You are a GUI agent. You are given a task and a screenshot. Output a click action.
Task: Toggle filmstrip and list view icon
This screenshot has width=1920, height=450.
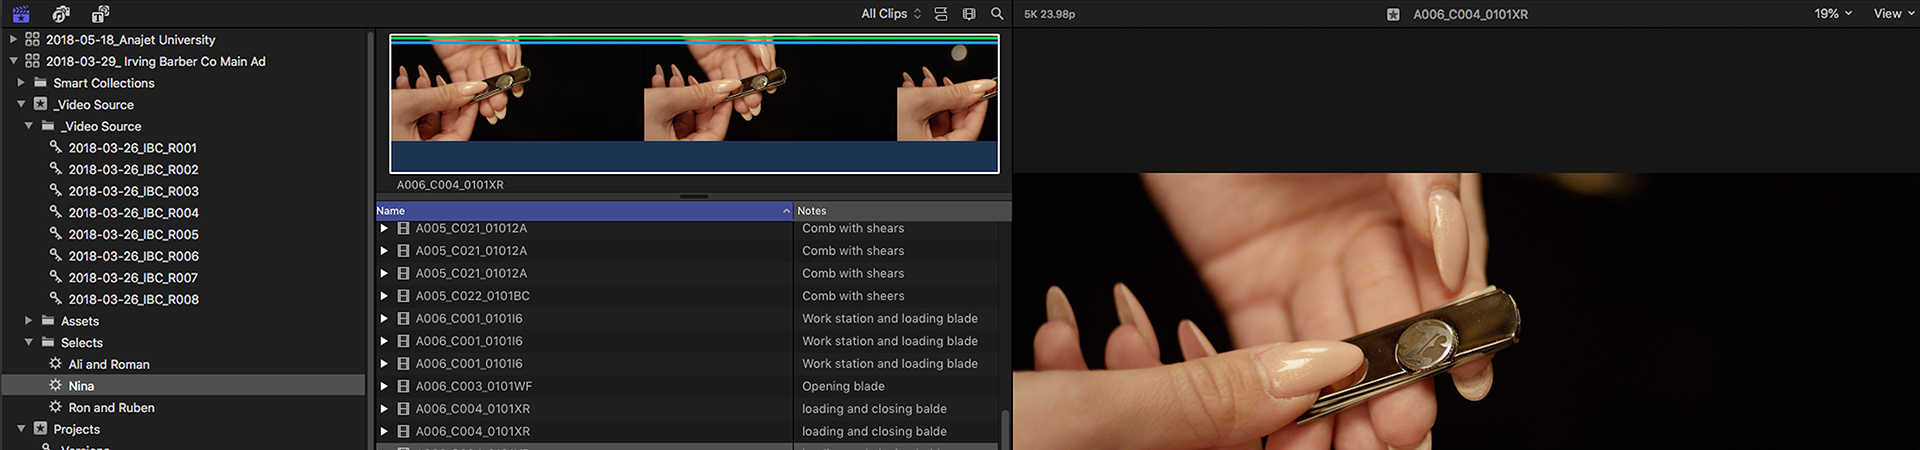tap(969, 14)
